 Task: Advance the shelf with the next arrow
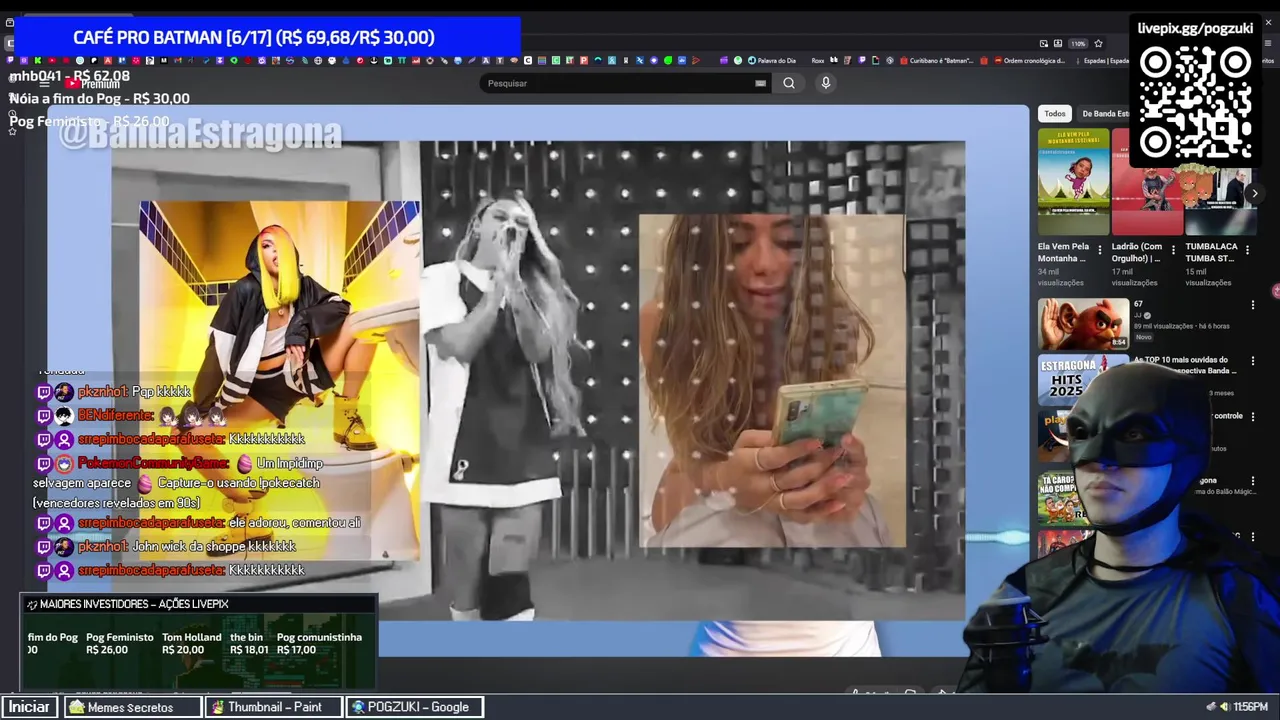(x=1254, y=193)
